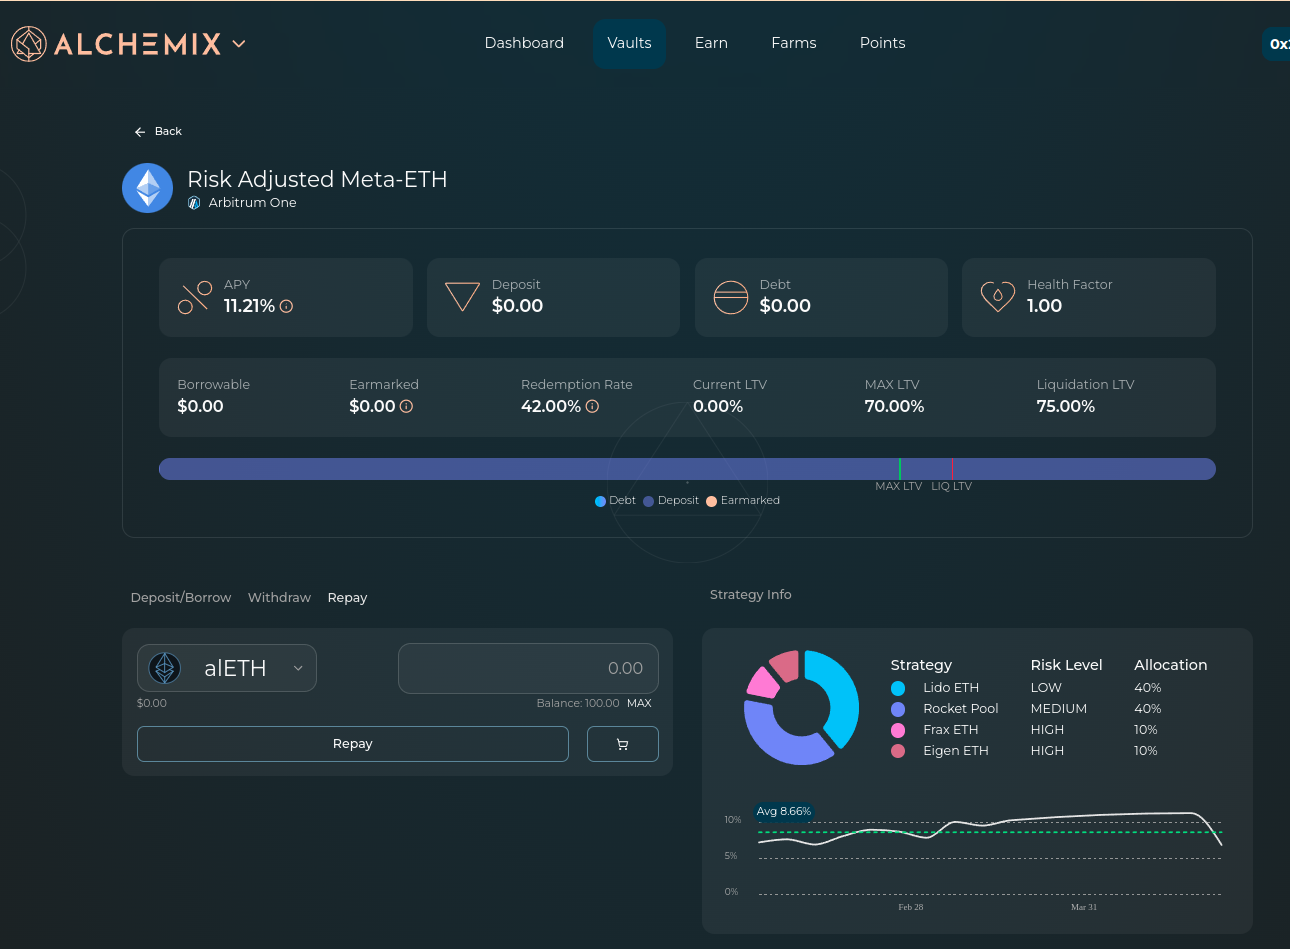
Task: Click the Health Factor heart icon
Action: pyautogui.click(x=997, y=297)
